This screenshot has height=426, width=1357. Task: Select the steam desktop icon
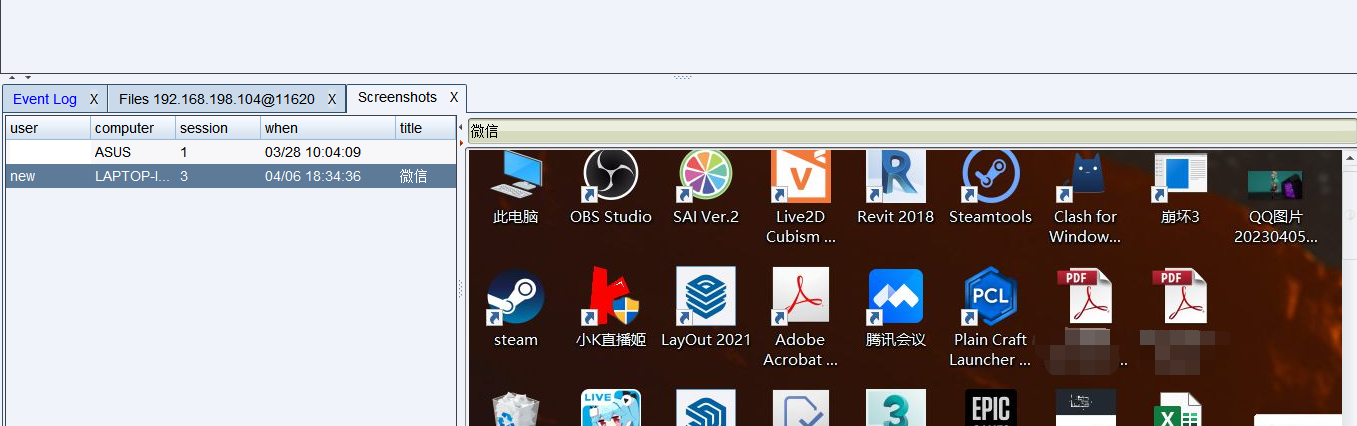click(516, 297)
